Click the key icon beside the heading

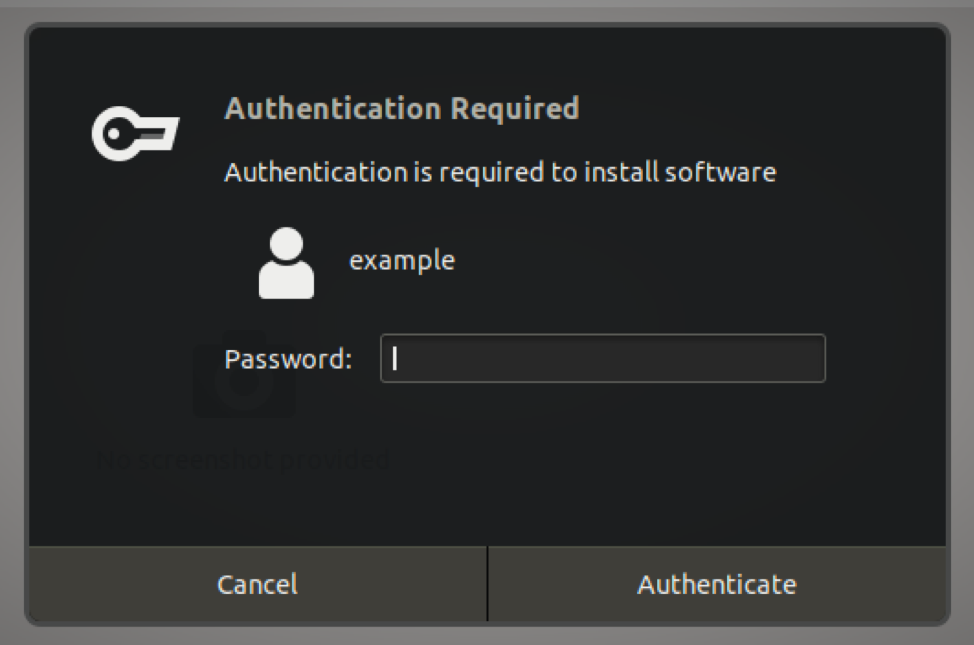(135, 135)
